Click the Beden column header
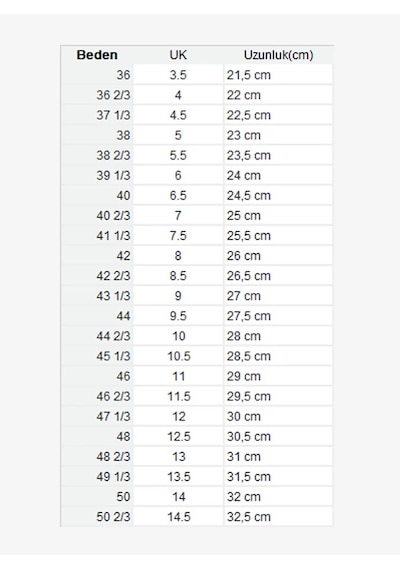Screen dimensions: 400x570 (x=97, y=55)
